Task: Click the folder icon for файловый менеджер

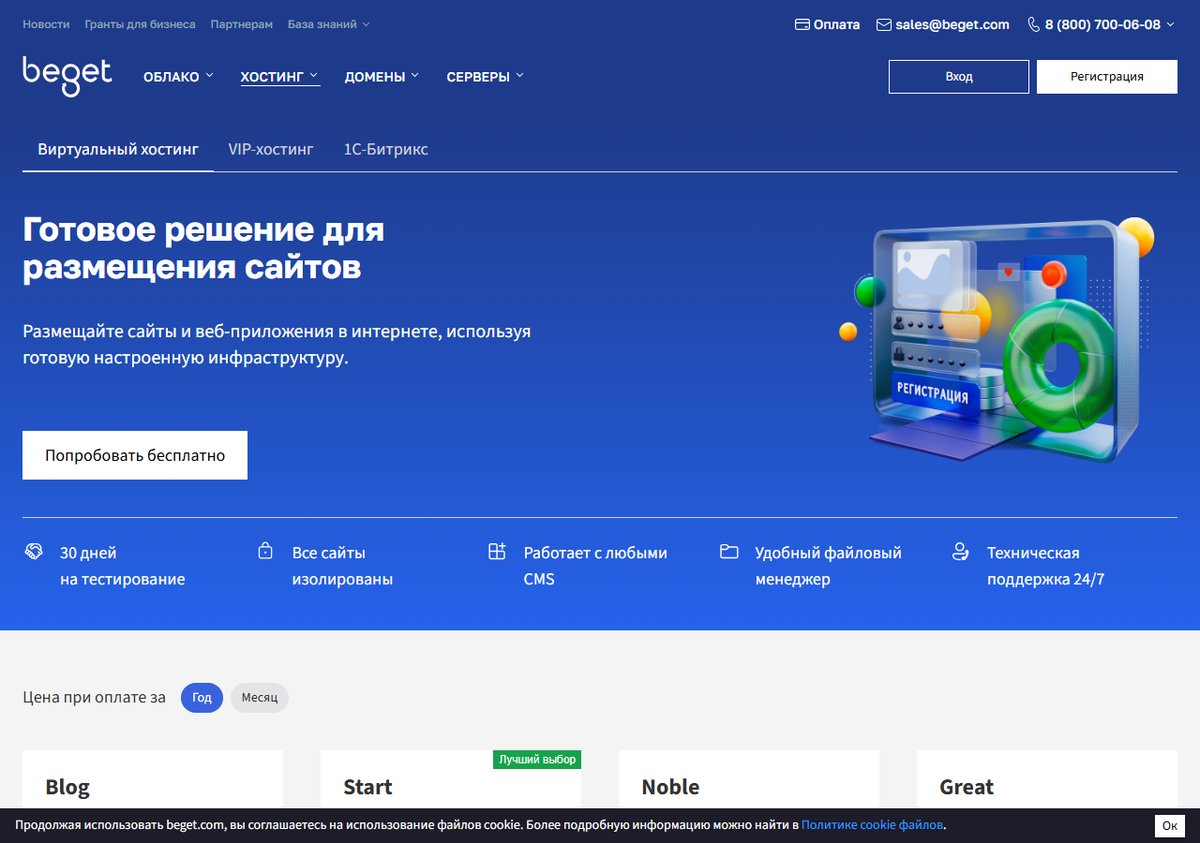Action: tap(729, 551)
